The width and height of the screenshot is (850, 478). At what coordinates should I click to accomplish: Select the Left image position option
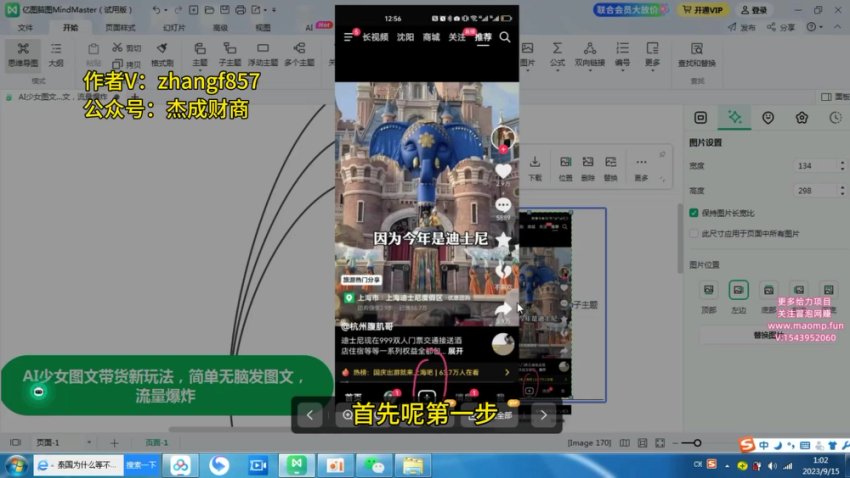[x=738, y=290]
